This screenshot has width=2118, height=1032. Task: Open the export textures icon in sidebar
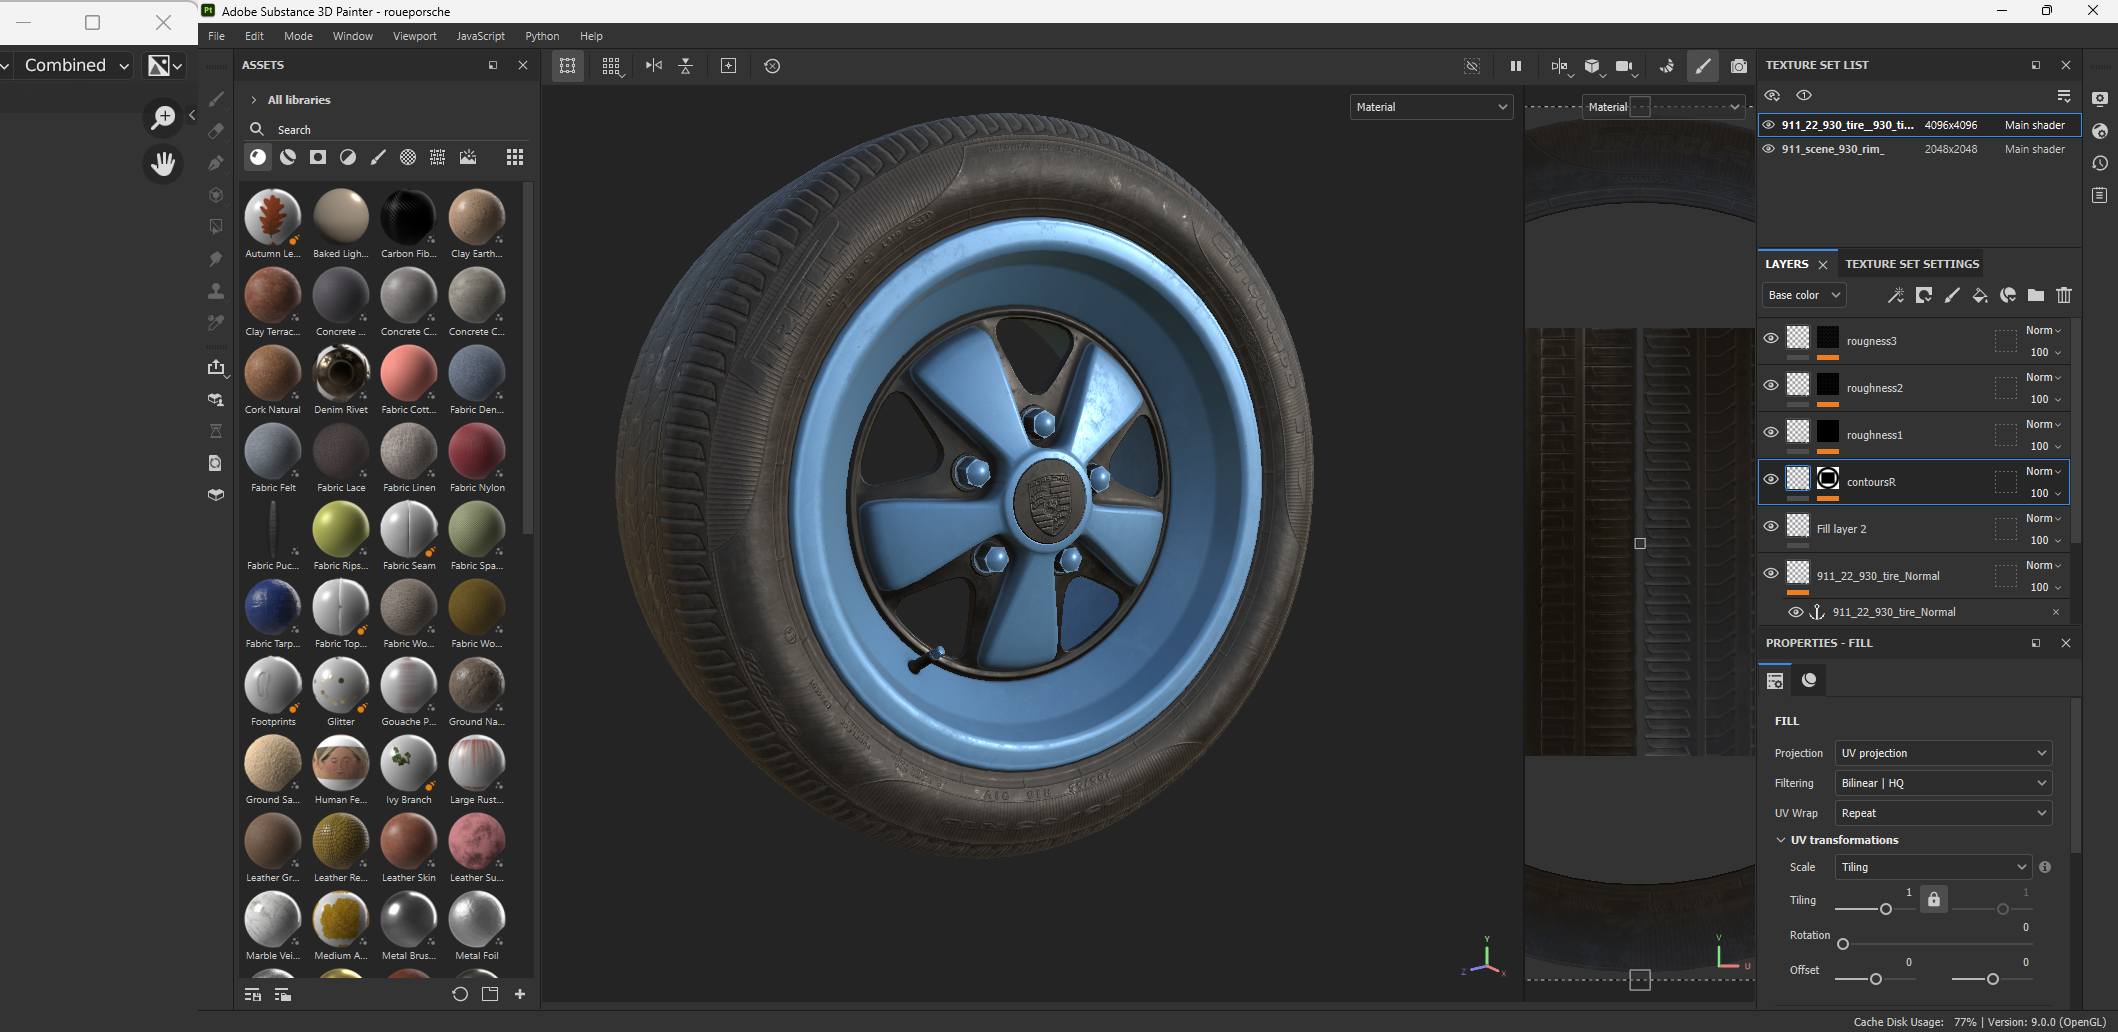click(x=216, y=367)
